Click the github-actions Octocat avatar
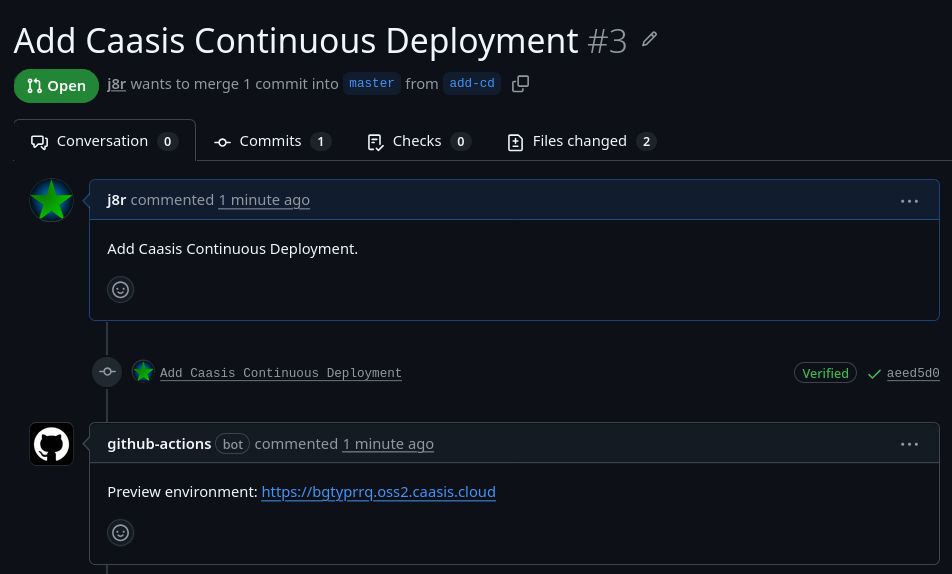Screen dimensions: 952x574 point(52,444)
